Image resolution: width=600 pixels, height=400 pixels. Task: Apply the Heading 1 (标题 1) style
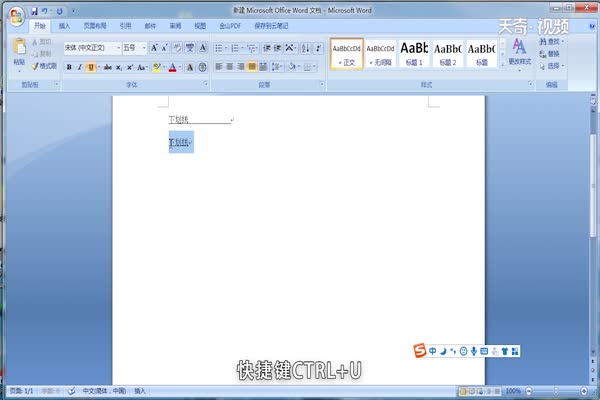(x=414, y=52)
